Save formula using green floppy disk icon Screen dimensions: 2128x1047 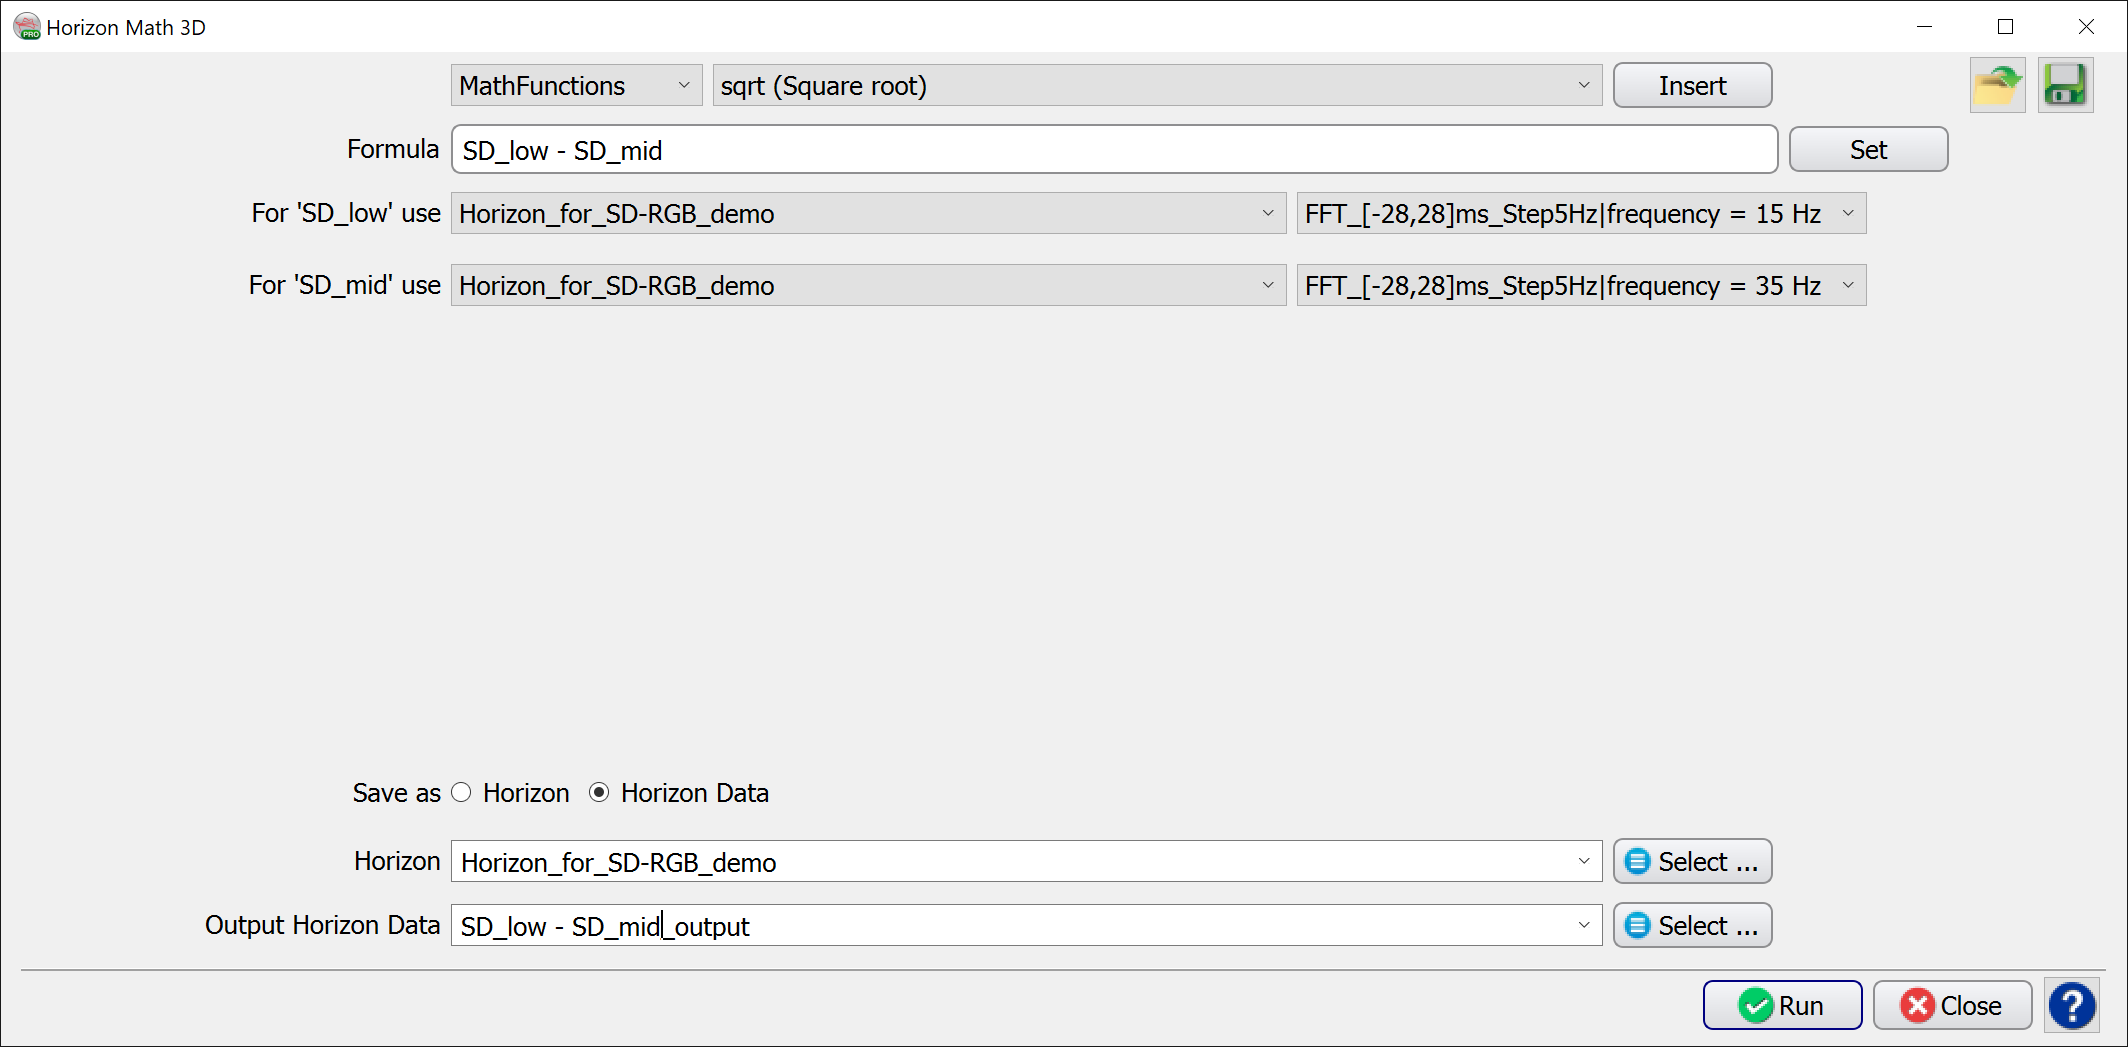pos(2065,86)
